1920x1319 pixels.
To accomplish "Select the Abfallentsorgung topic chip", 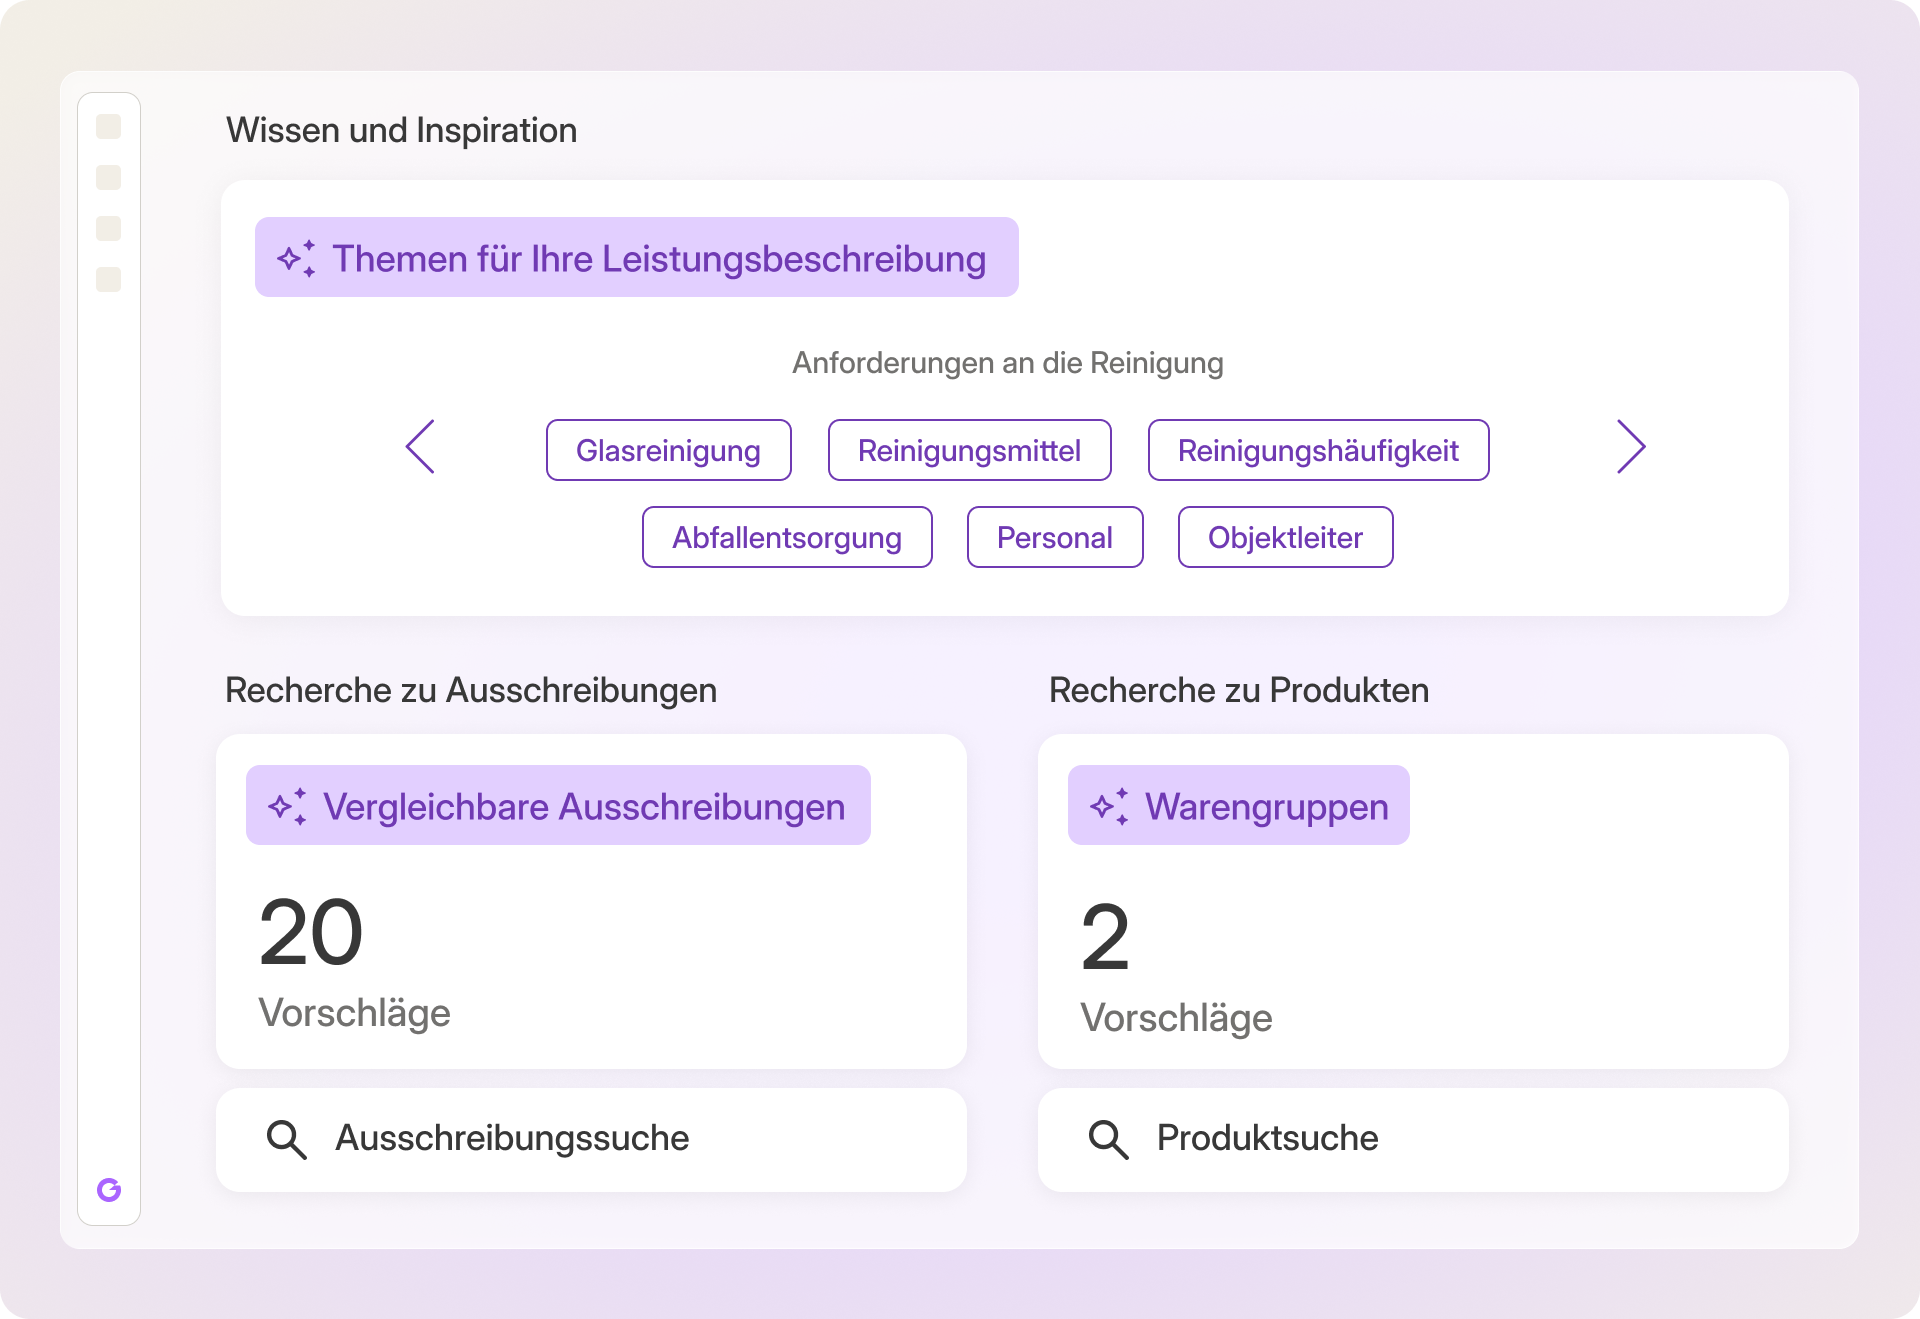I will (x=787, y=538).
